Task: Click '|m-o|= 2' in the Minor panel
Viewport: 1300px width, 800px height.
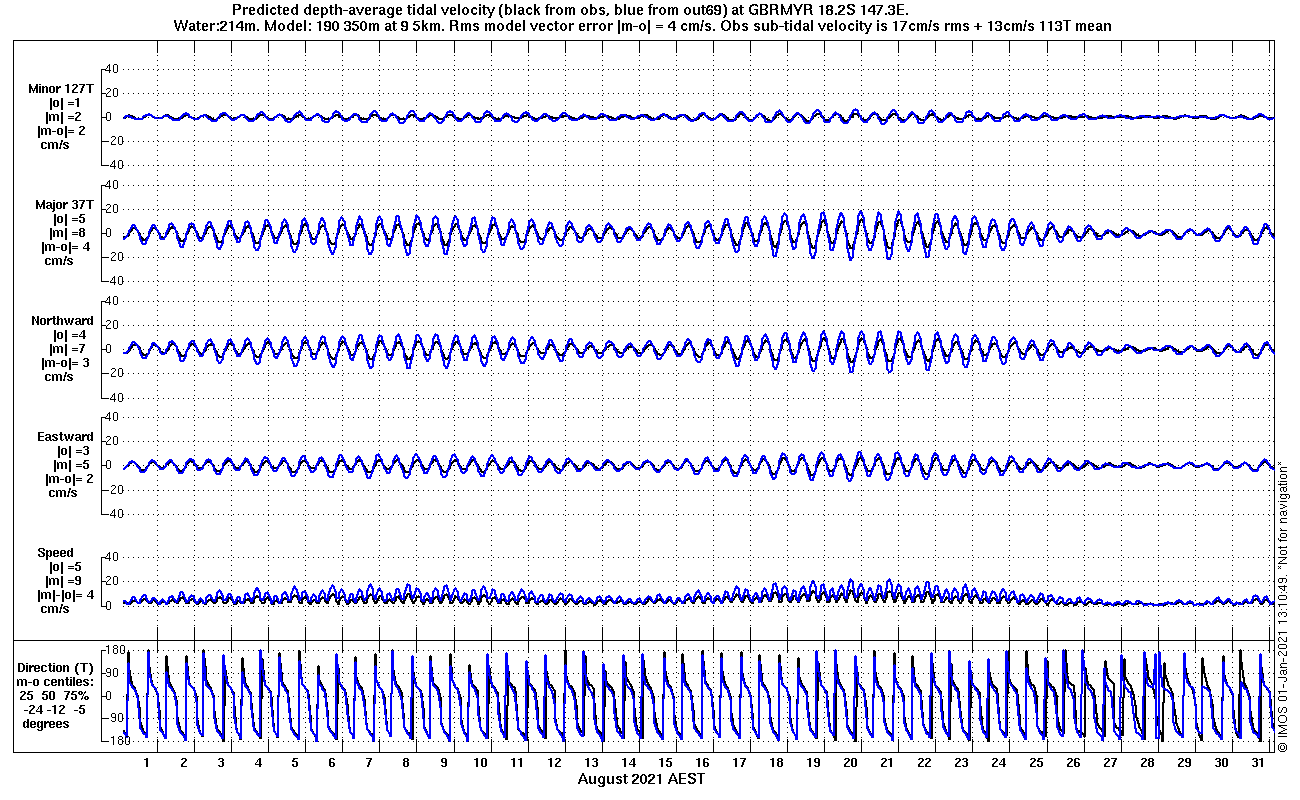Action: point(62,131)
